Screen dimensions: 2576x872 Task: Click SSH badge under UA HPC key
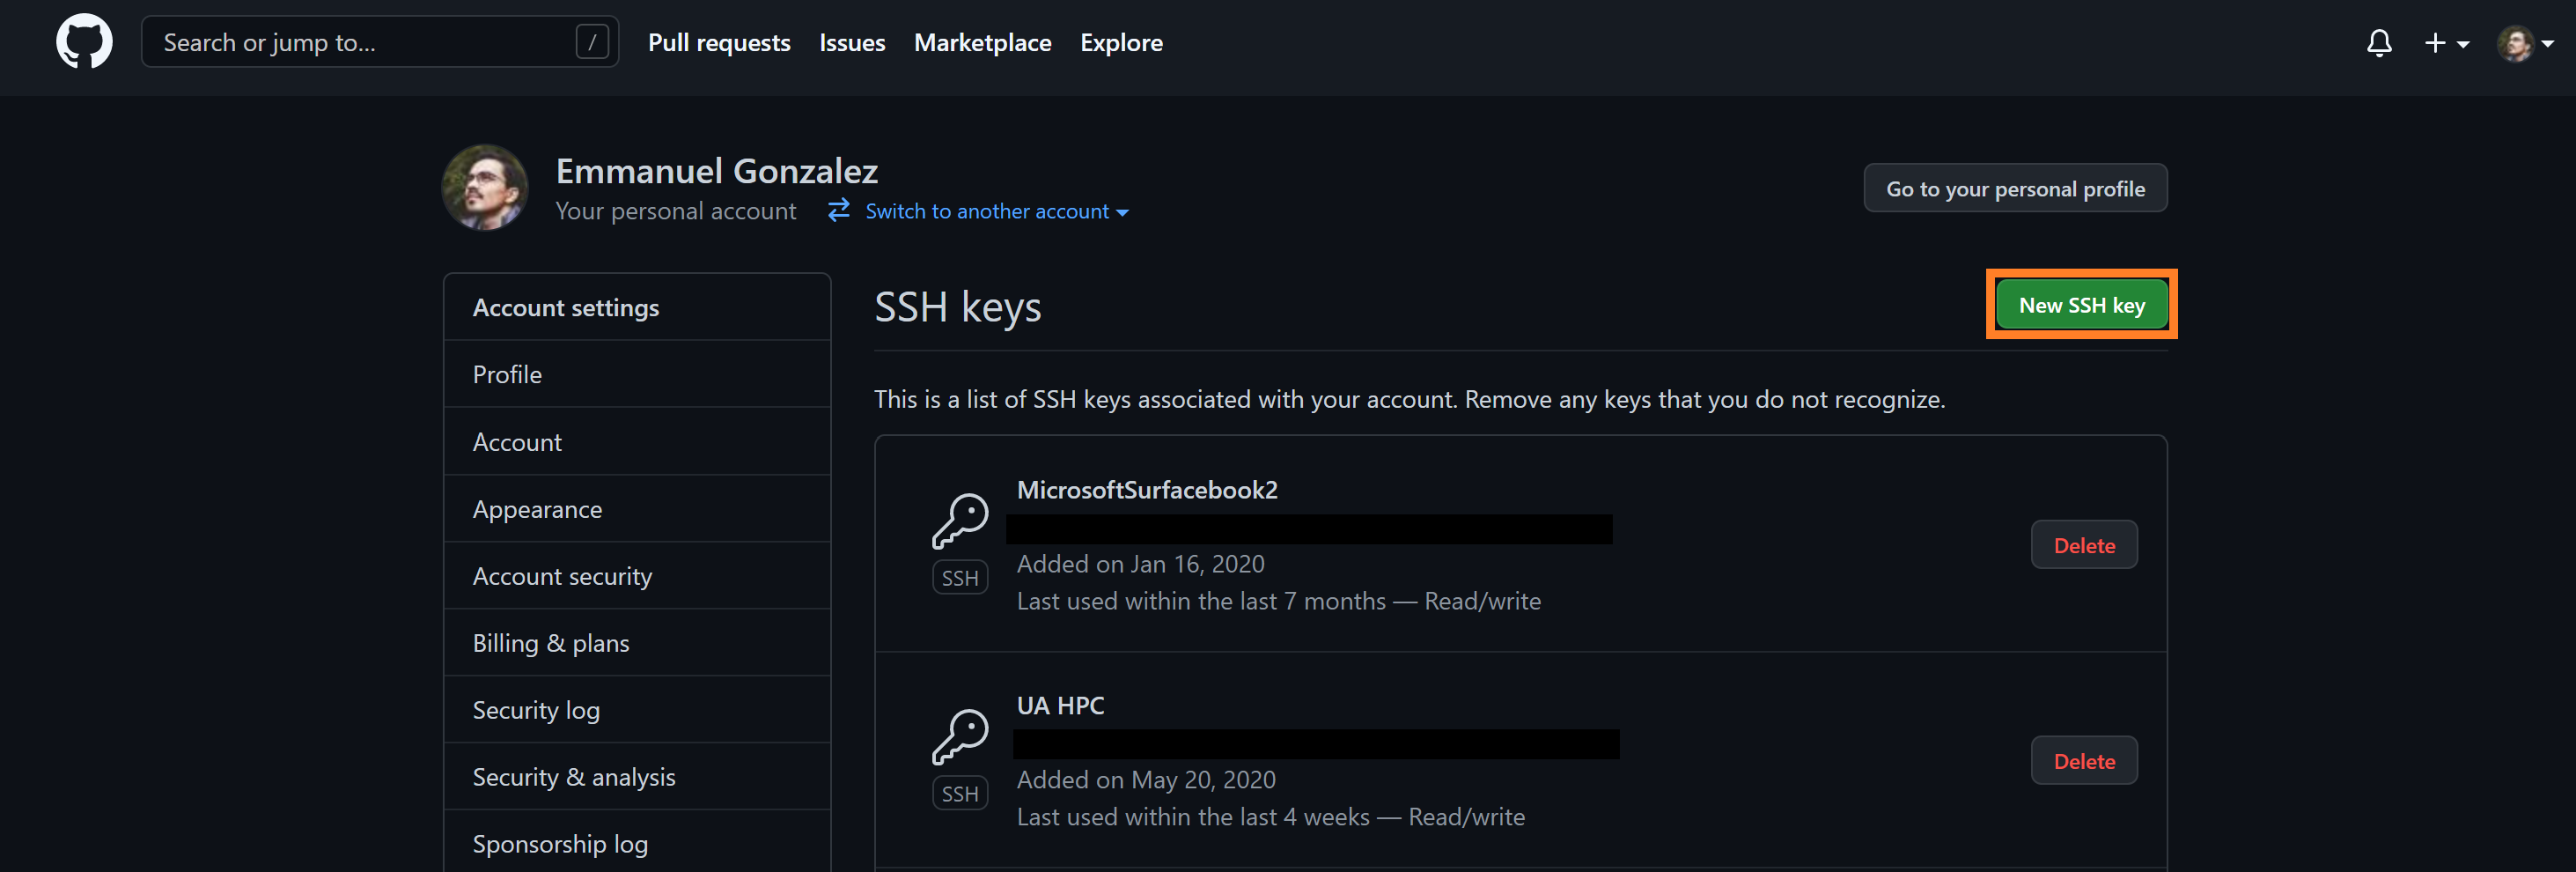960,794
